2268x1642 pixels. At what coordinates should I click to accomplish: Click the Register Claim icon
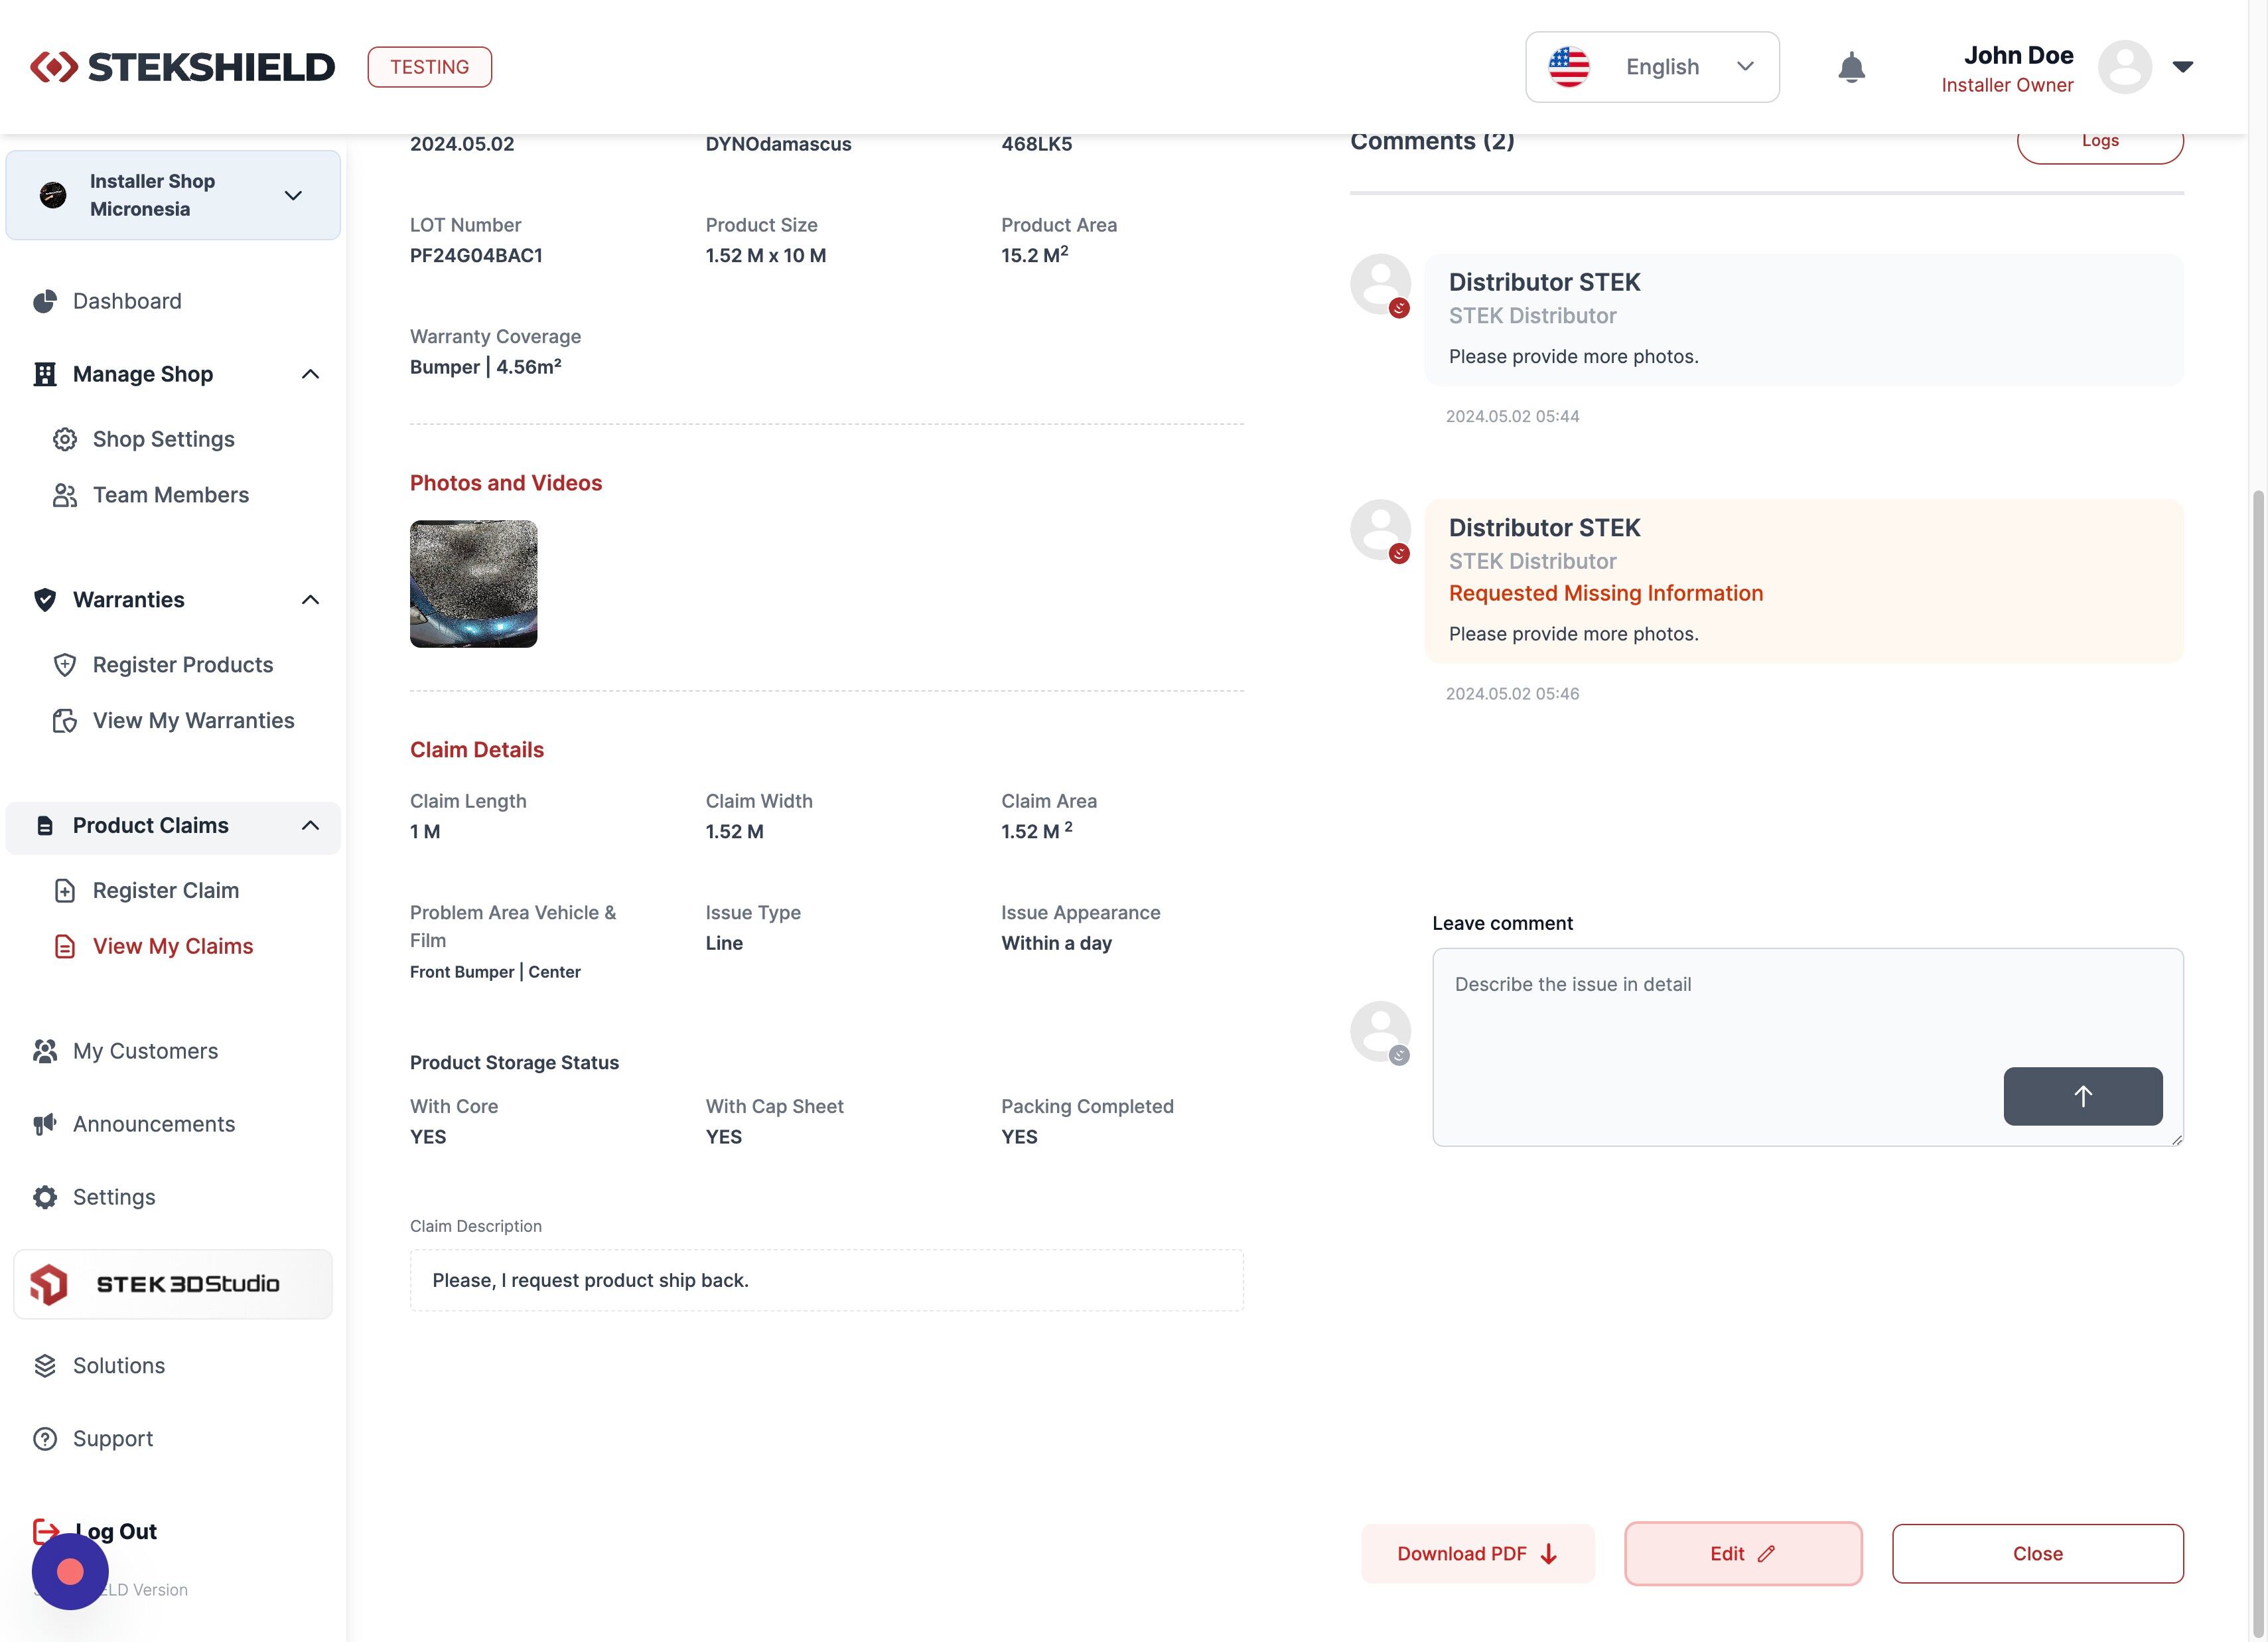coord(65,891)
